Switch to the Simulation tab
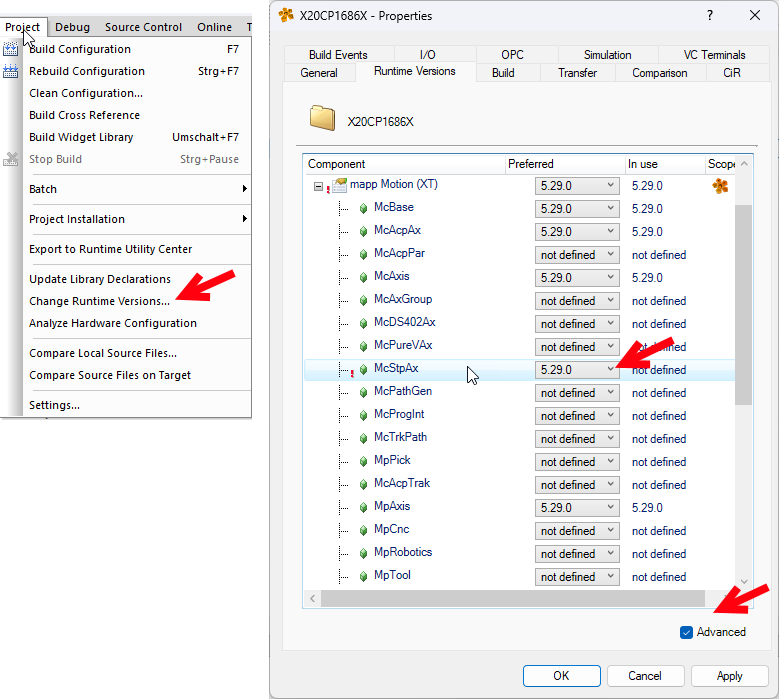 coord(608,55)
